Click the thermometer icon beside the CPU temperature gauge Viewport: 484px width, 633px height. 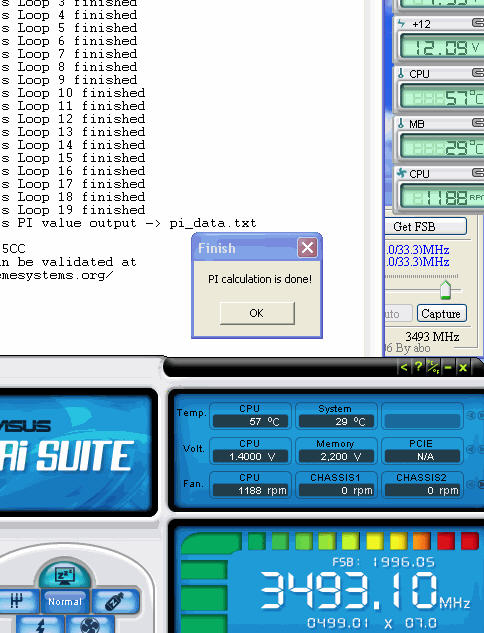click(400, 73)
